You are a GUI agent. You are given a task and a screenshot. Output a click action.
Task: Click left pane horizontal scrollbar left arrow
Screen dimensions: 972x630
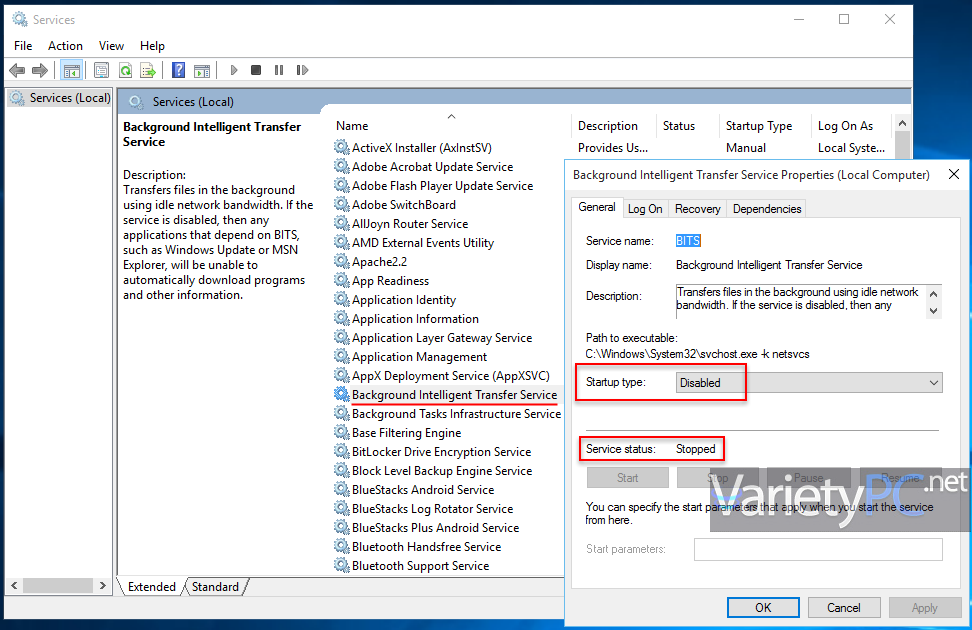coord(14,585)
